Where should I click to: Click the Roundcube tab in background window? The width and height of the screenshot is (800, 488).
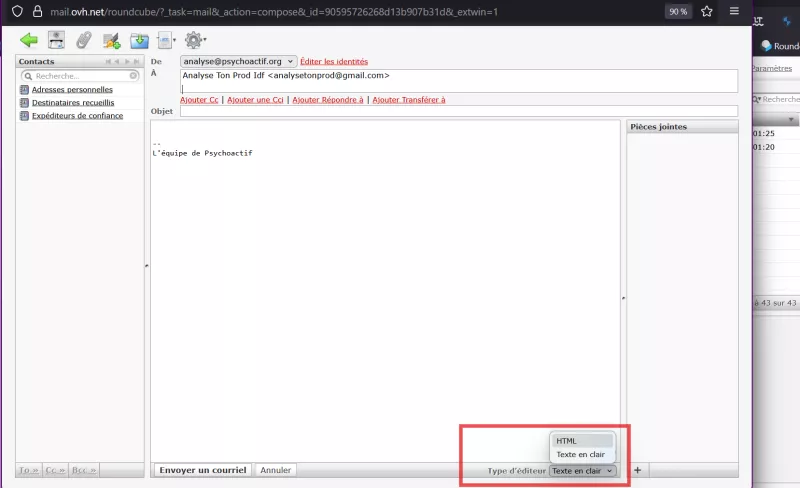[x=781, y=46]
